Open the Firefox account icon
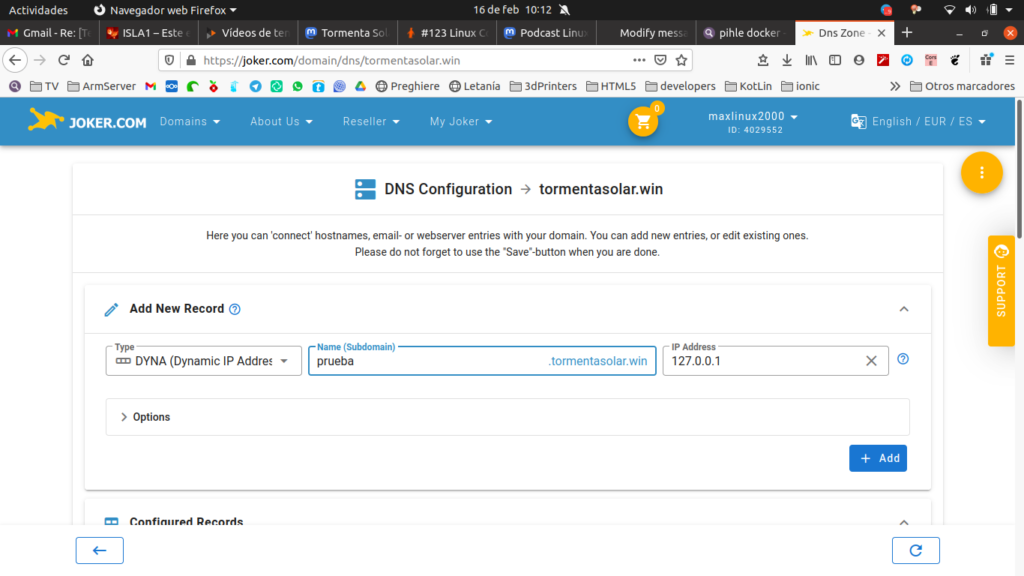This screenshot has width=1024, height=576. tap(859, 60)
